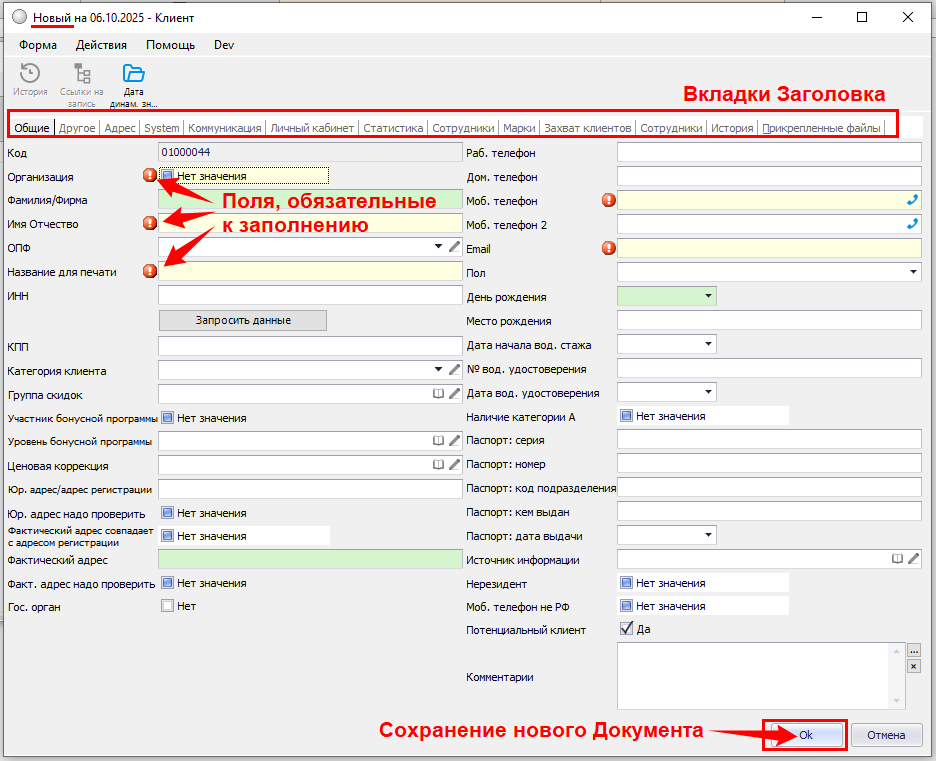Toggle the Гос. орган checkbox
The height and width of the screenshot is (761, 936).
pos(168,606)
